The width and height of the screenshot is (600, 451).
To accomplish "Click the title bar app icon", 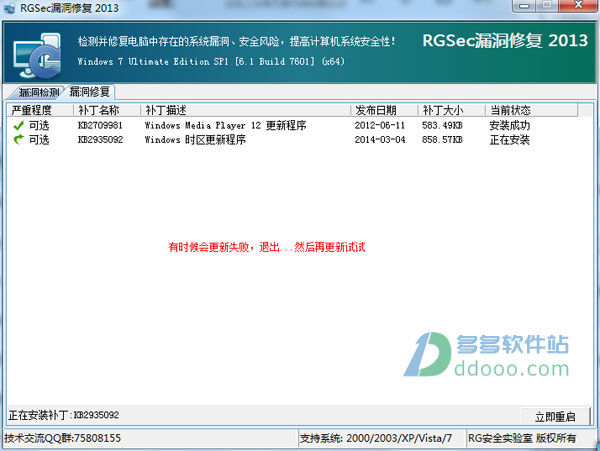I will (x=10, y=8).
